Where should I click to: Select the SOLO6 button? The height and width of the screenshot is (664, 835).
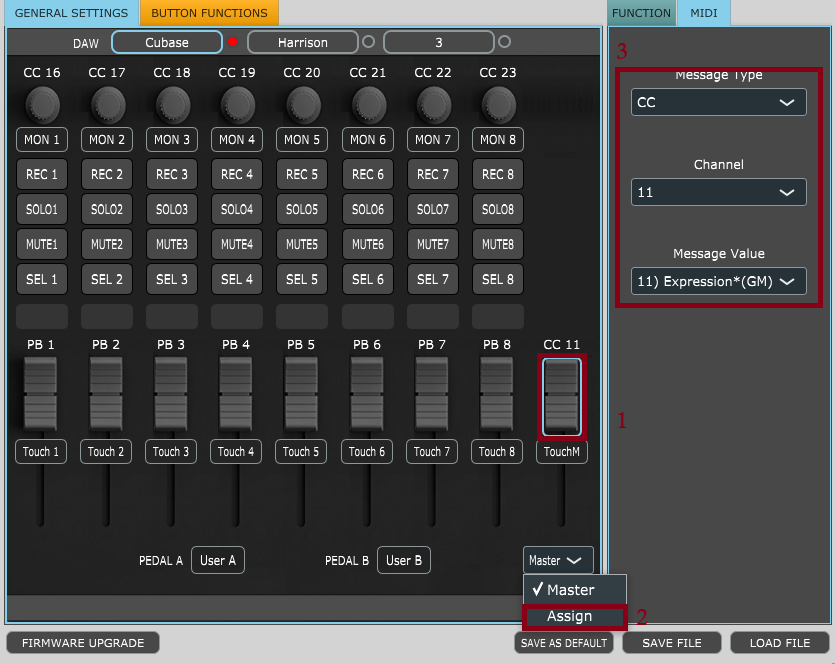click(367, 209)
